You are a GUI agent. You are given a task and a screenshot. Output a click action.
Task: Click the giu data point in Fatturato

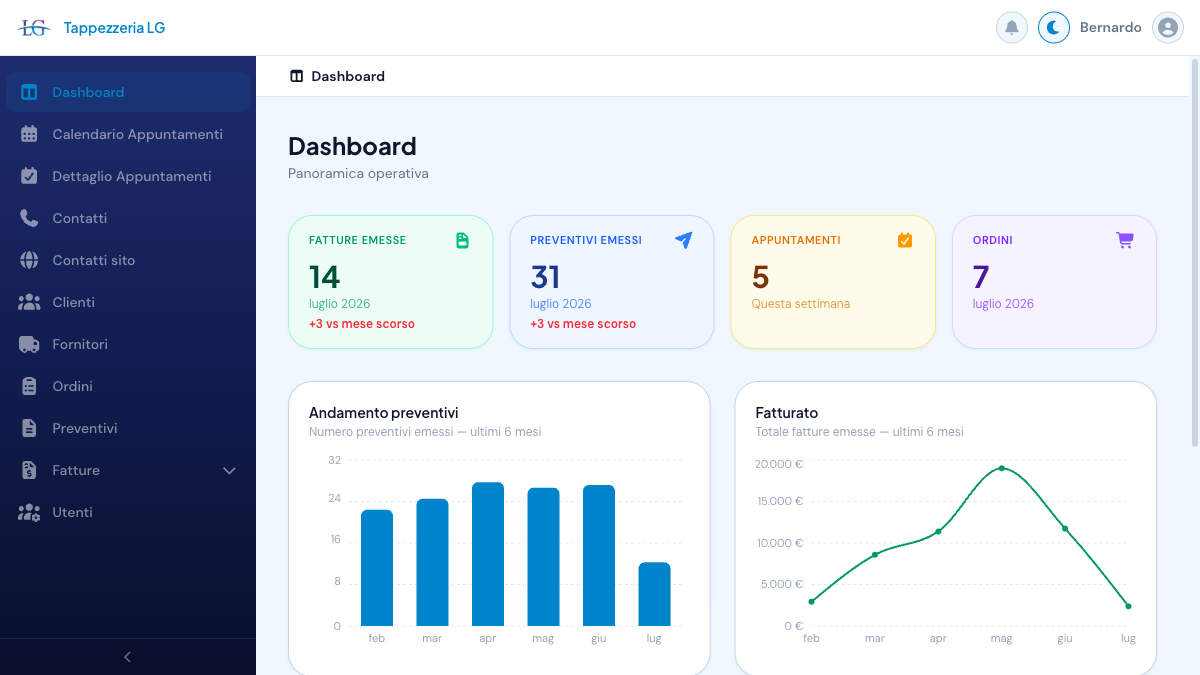coord(1065,528)
